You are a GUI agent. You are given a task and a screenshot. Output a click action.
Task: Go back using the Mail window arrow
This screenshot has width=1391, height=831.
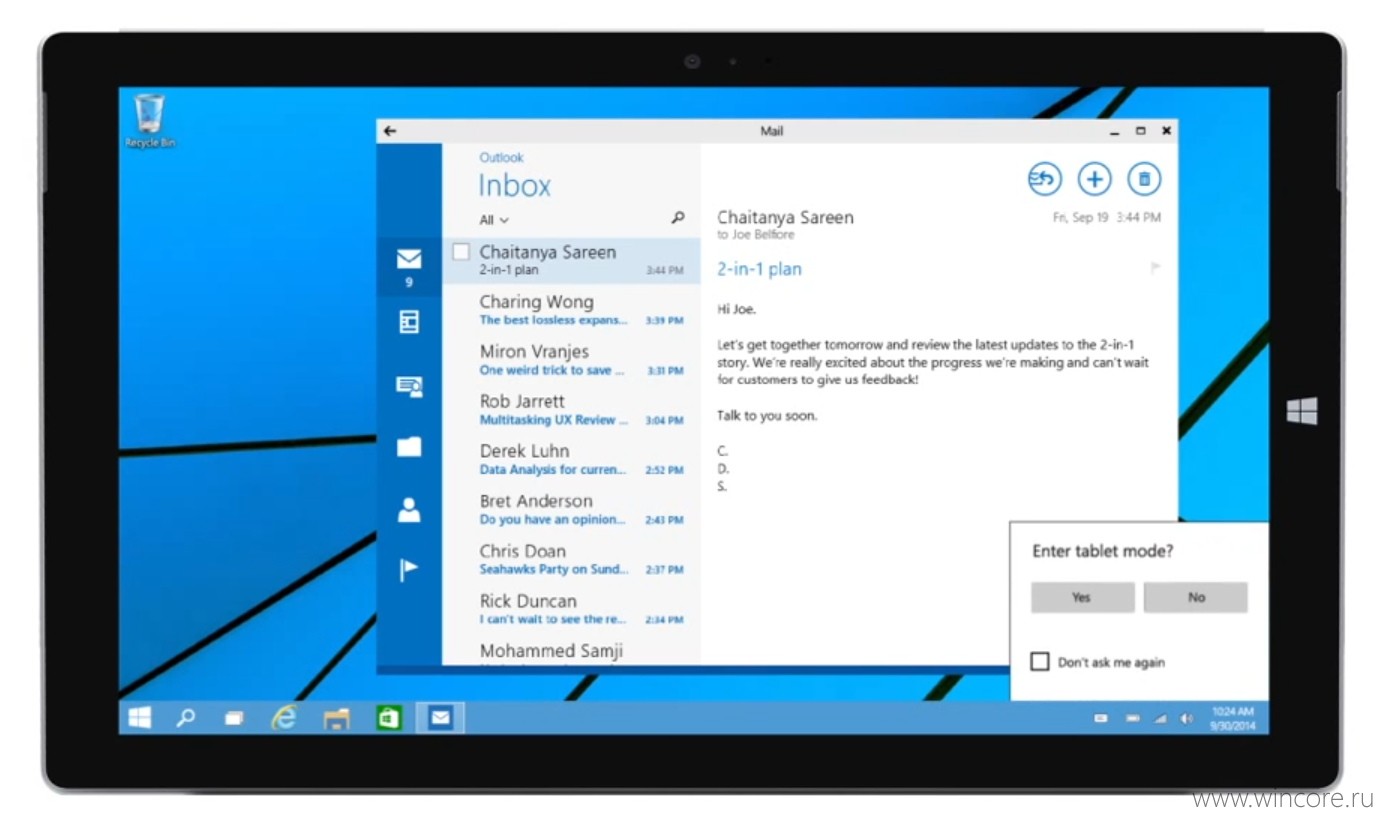pyautogui.click(x=390, y=131)
